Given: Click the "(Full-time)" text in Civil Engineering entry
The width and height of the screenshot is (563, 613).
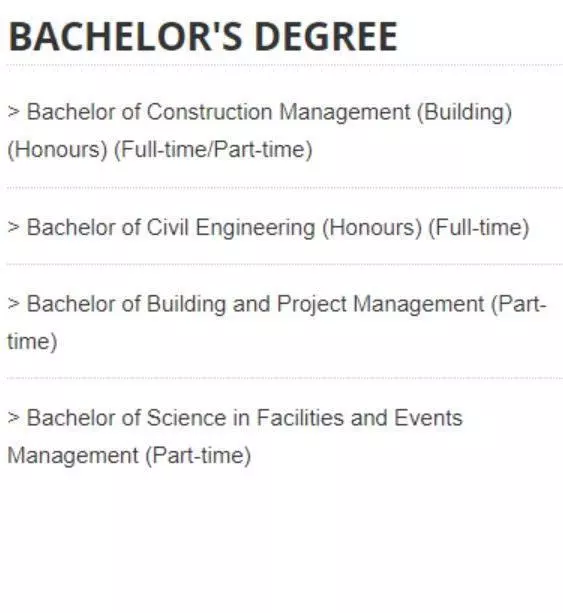Looking at the screenshot, I should (x=479, y=228).
